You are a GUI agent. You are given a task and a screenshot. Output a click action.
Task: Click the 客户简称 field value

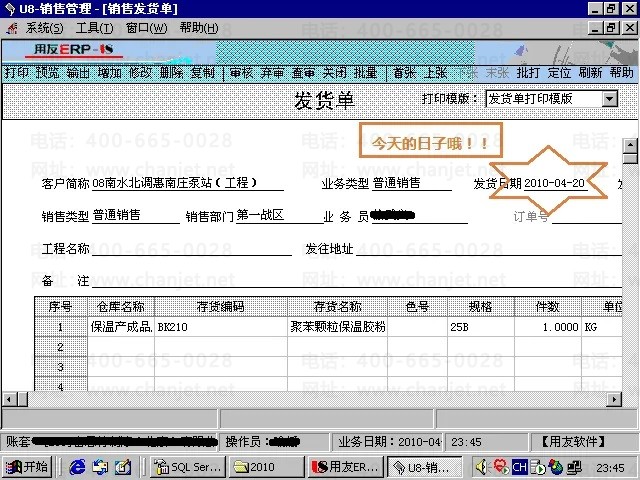pyautogui.click(x=188, y=183)
